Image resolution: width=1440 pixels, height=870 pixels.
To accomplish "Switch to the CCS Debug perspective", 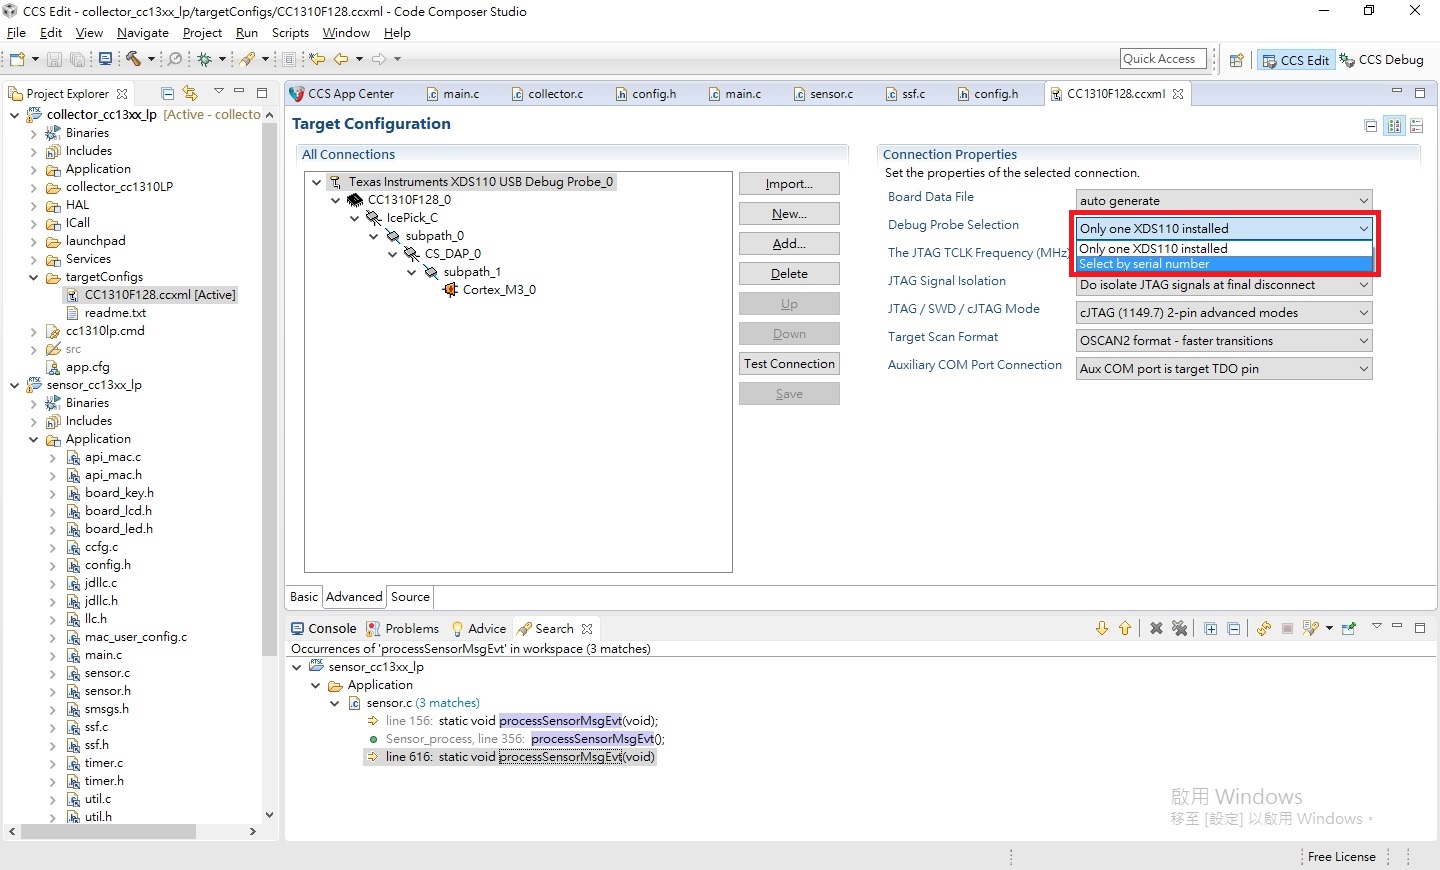I will tap(1381, 60).
